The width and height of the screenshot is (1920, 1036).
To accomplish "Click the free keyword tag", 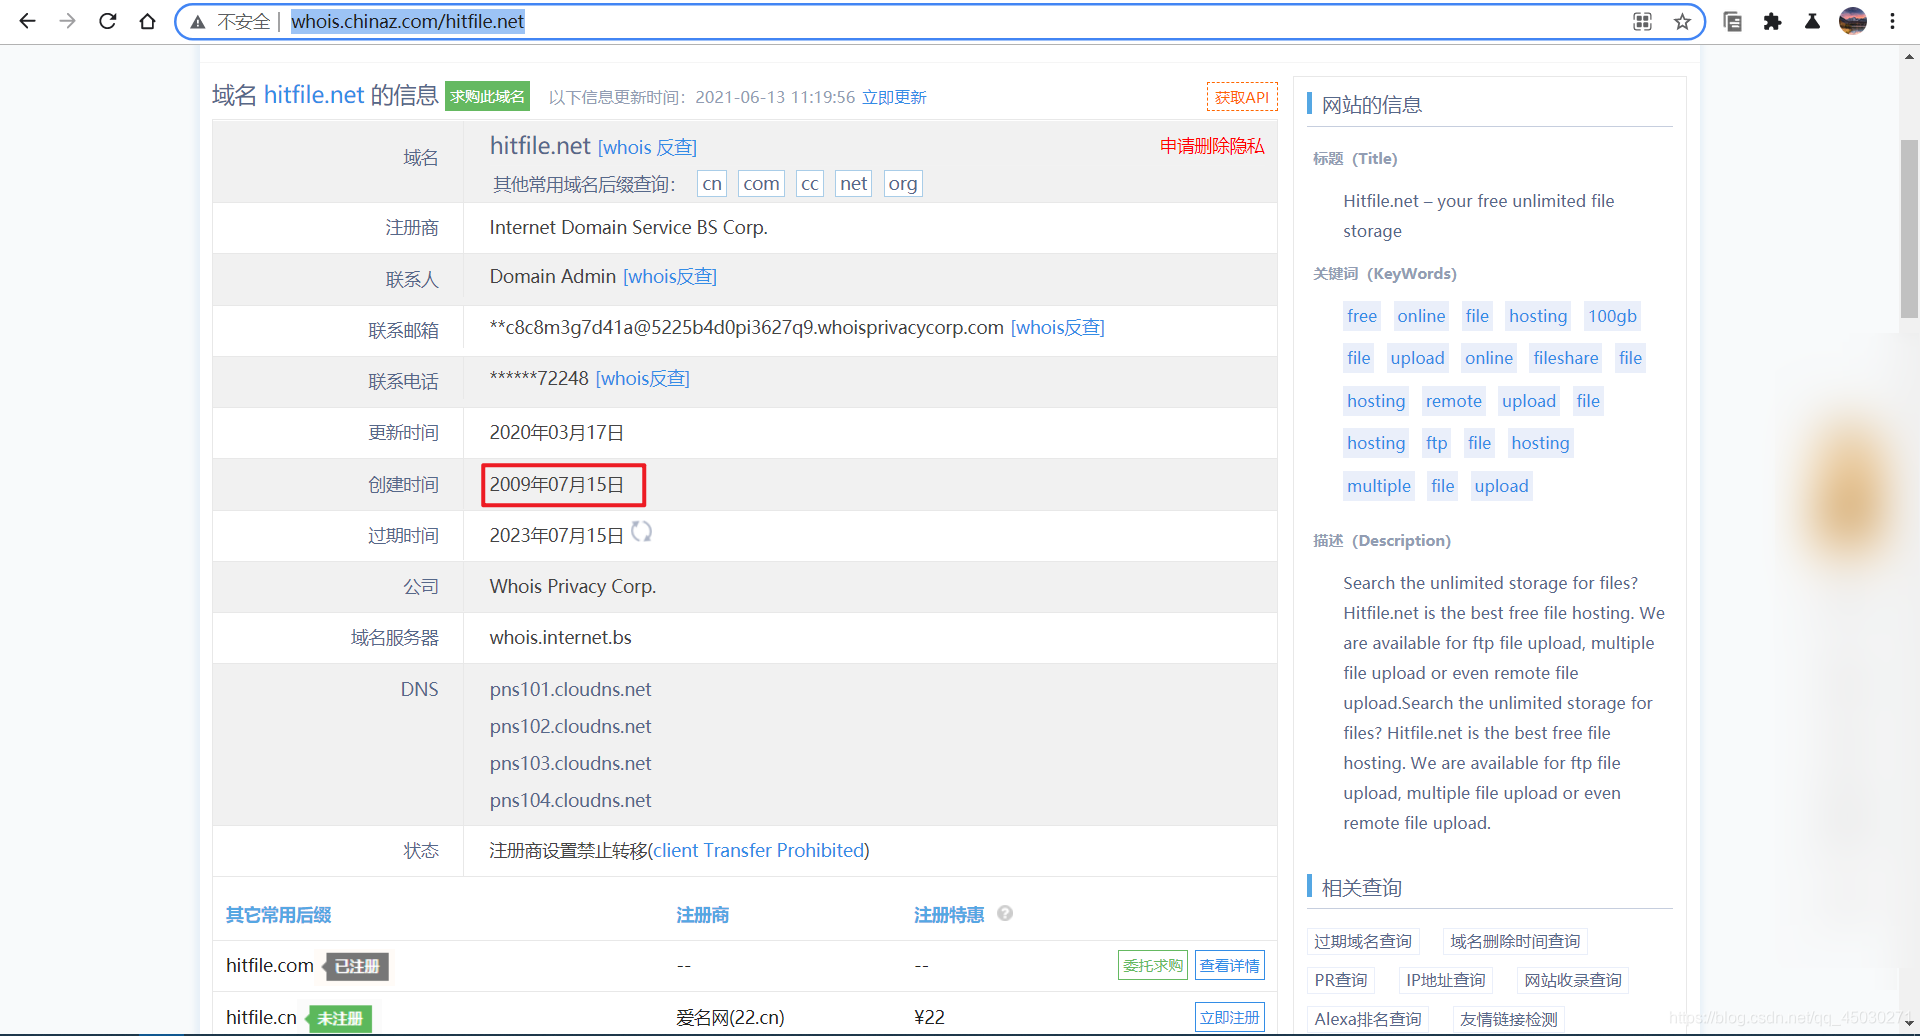I will tap(1362, 316).
